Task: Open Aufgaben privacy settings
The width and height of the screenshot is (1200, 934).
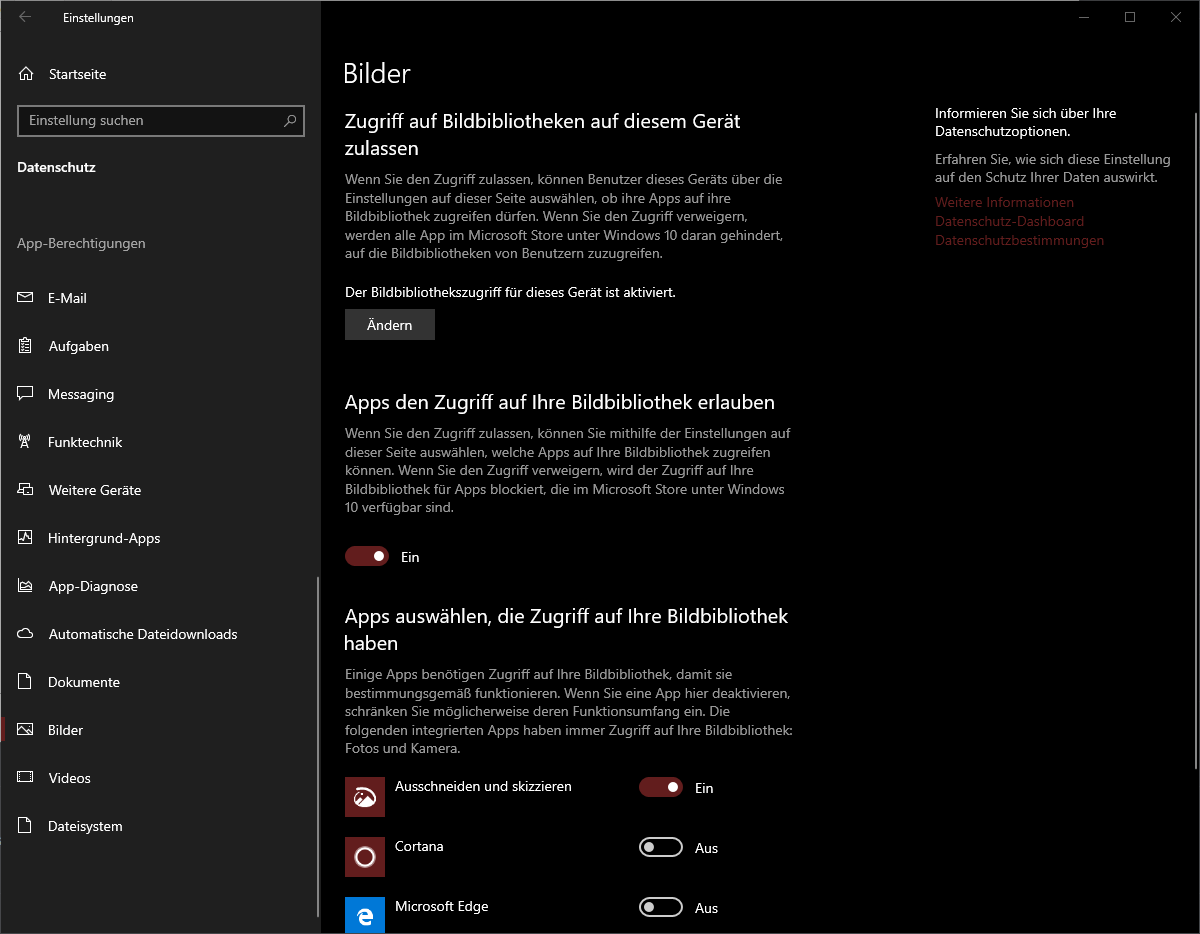Action: 160,346
